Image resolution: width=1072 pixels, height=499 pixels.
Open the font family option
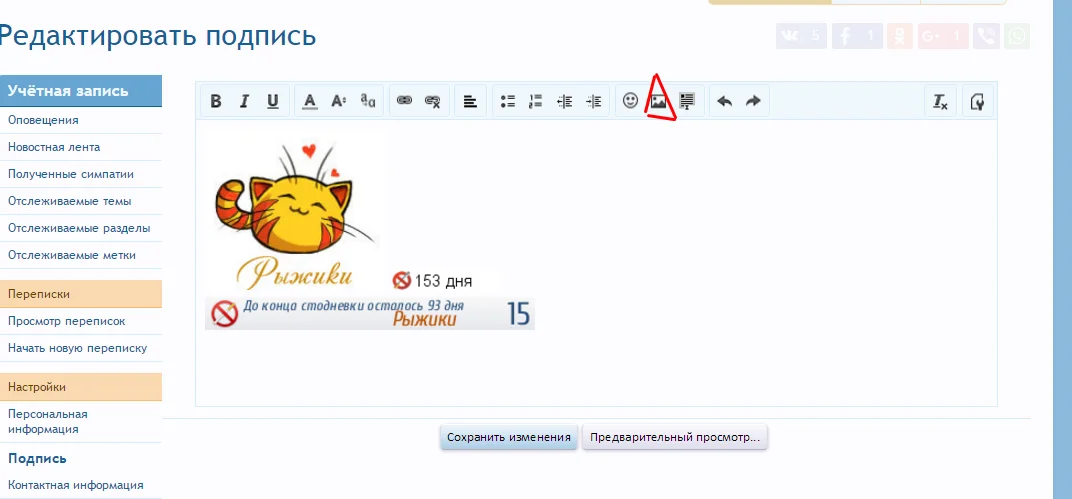coord(368,101)
